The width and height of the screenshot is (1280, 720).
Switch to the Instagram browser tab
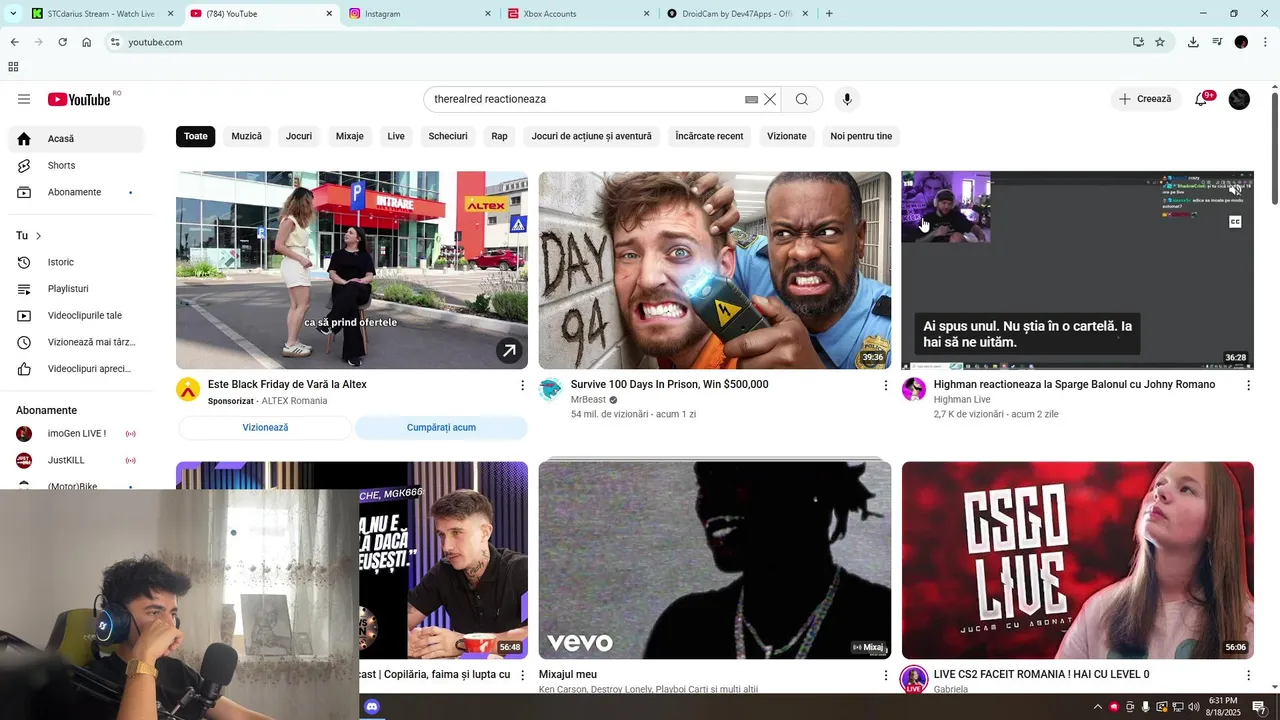coord(420,14)
